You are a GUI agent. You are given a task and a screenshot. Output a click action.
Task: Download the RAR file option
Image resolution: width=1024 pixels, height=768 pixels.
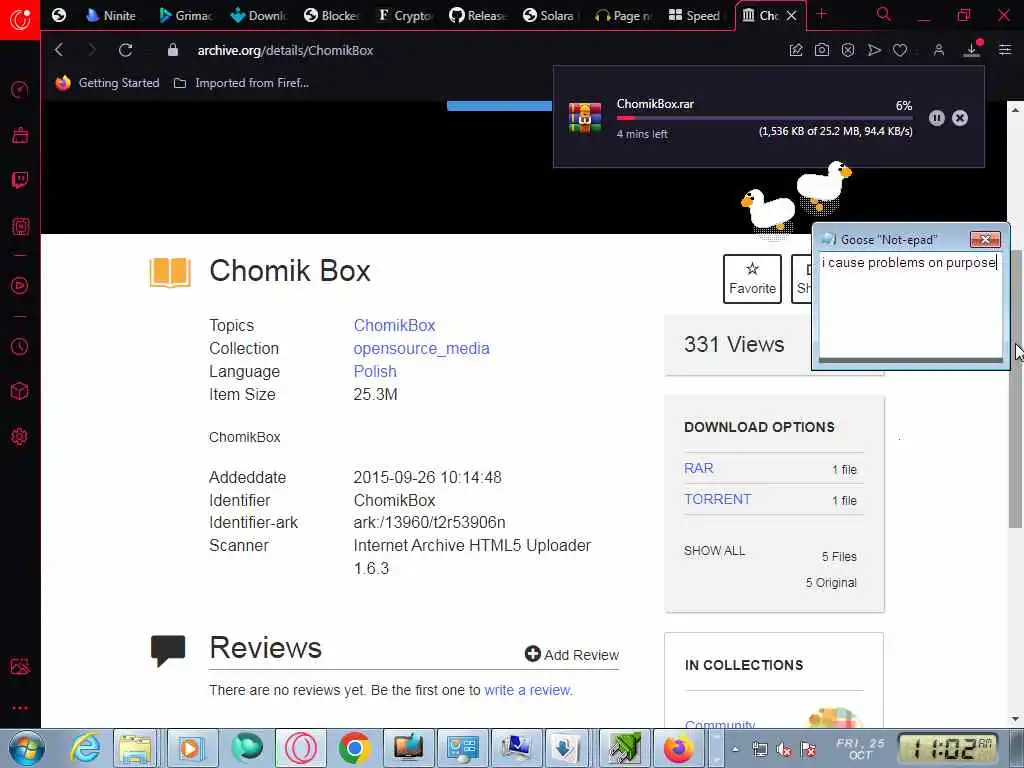(699, 468)
